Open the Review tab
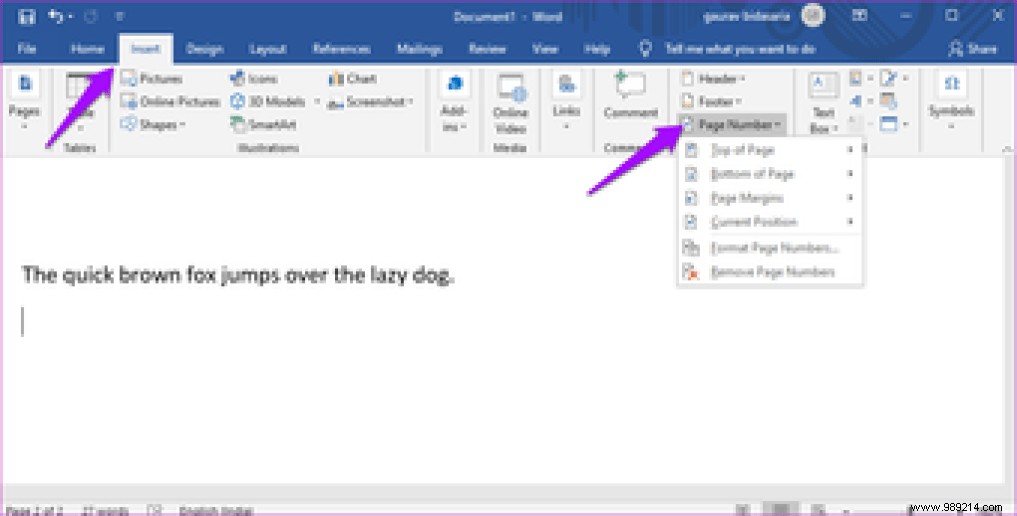 tap(487, 49)
